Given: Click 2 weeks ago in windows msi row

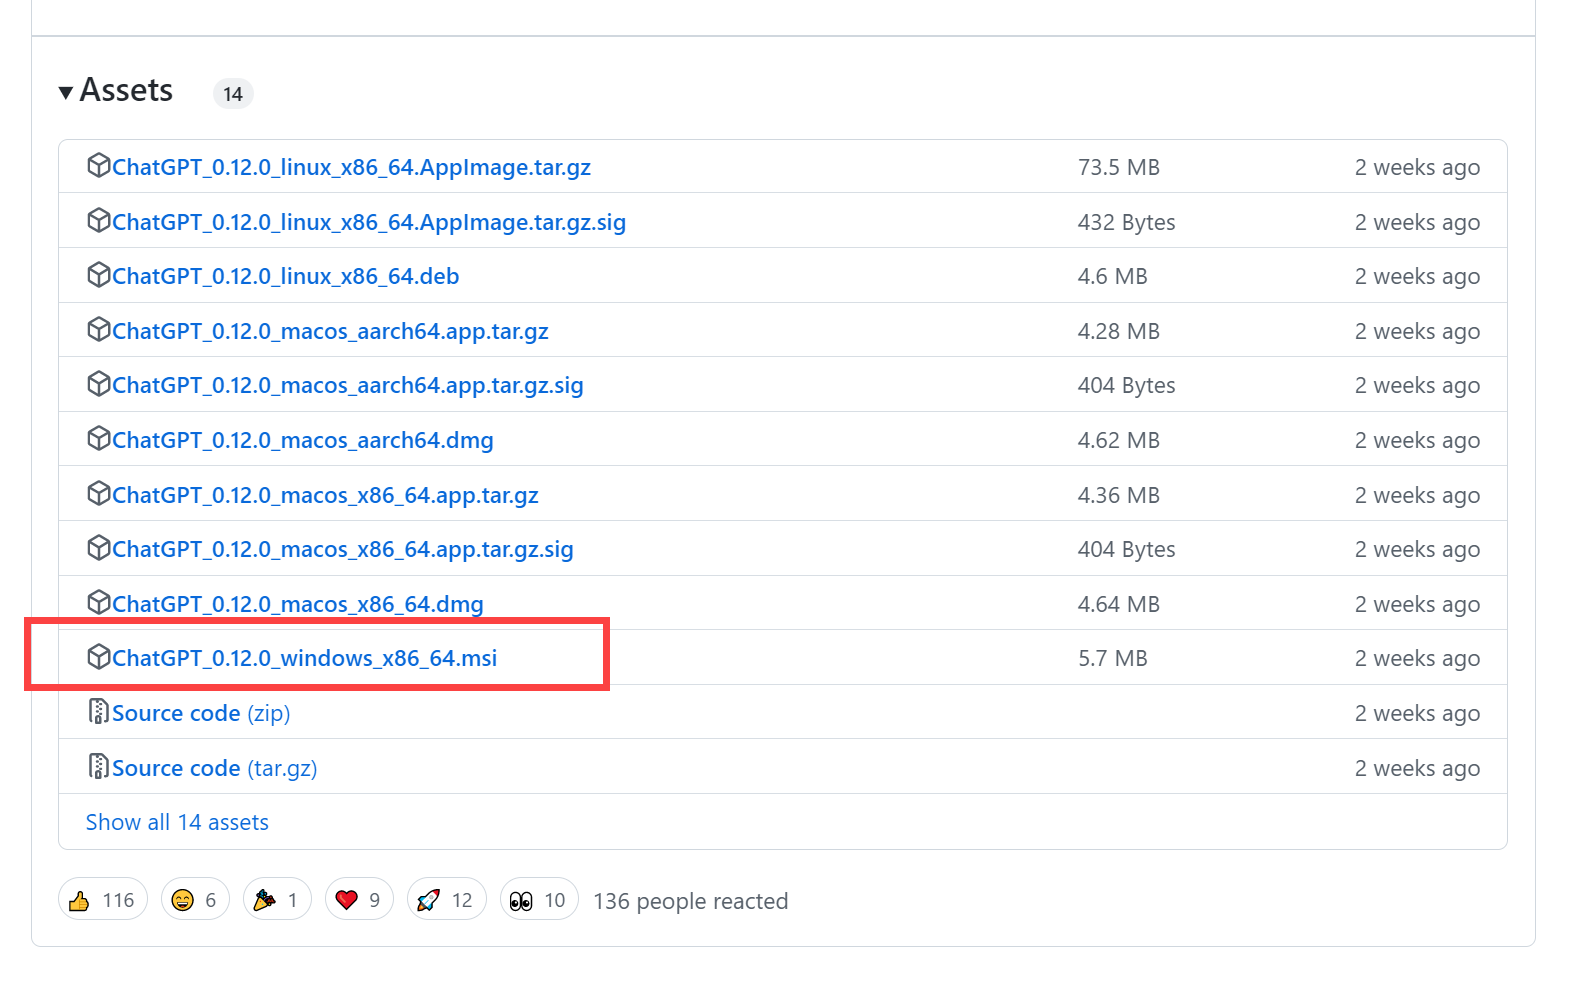Looking at the screenshot, I should 1417,658.
